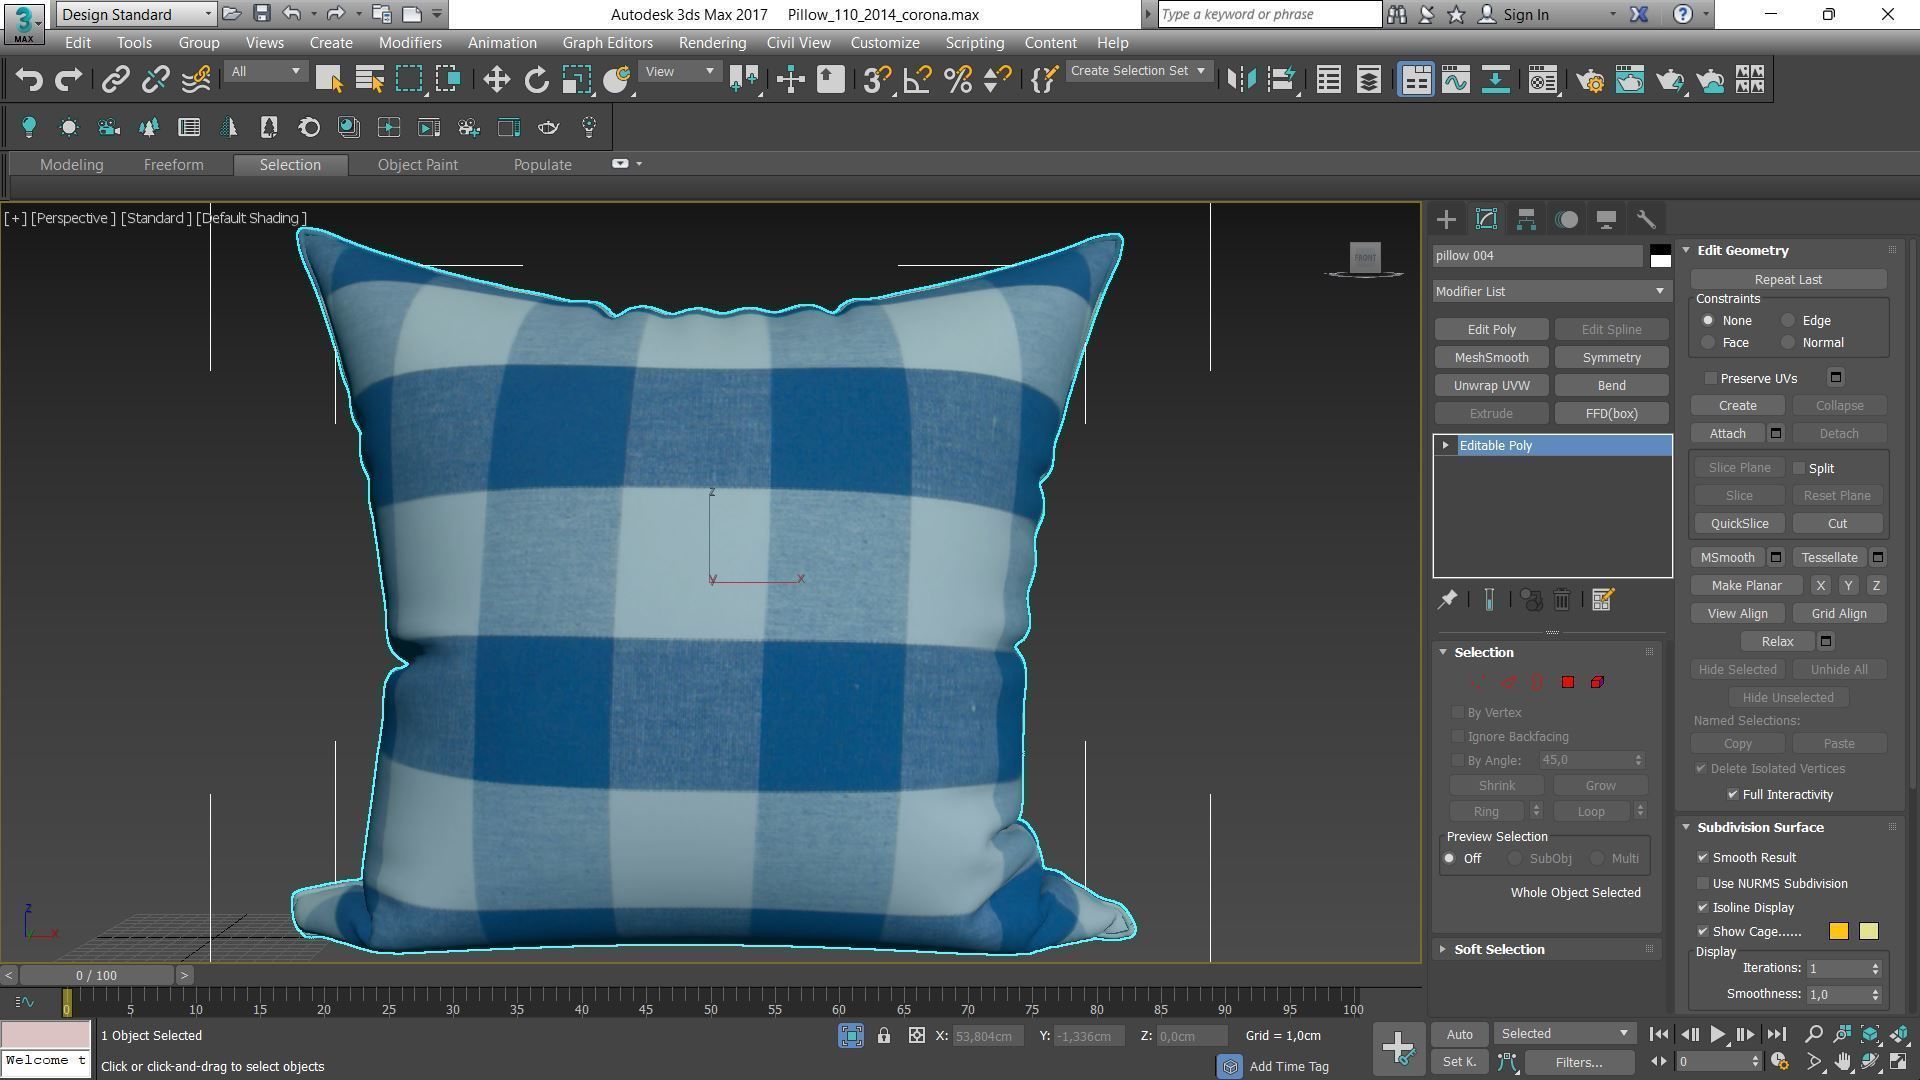Click the Unwrap UVW button

pyautogui.click(x=1491, y=386)
